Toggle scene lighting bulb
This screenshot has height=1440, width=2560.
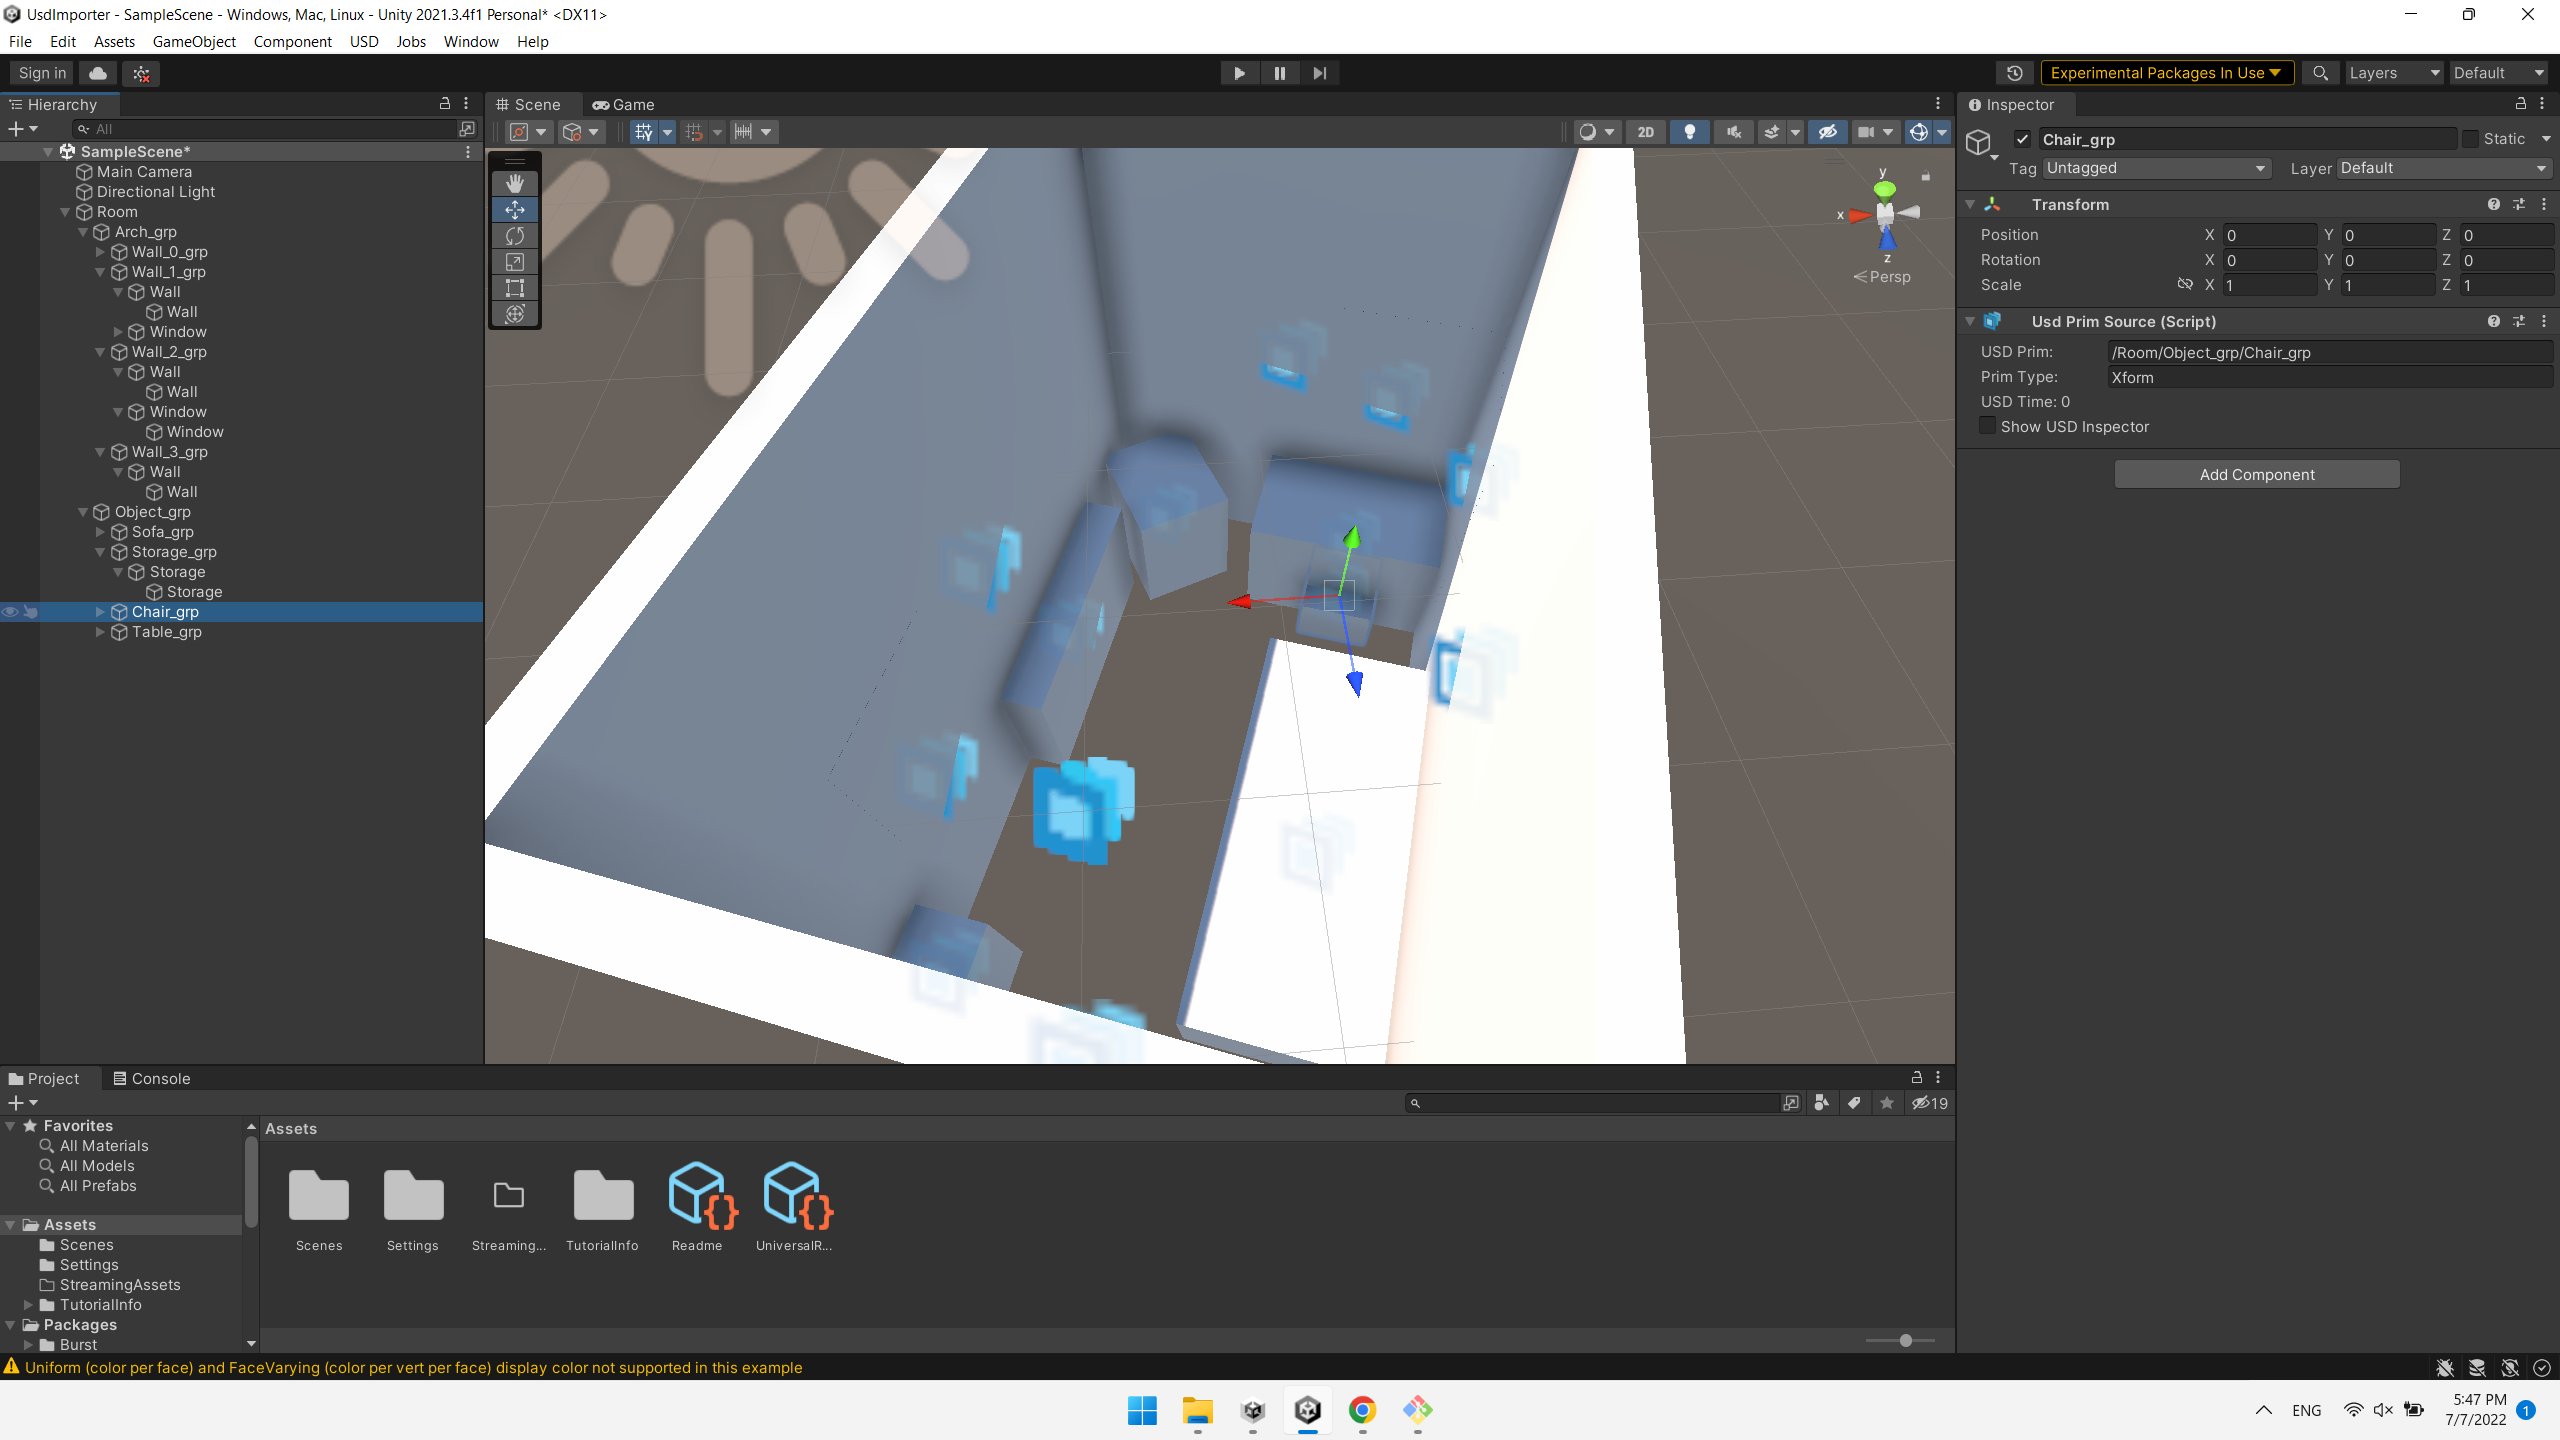pyautogui.click(x=1689, y=132)
